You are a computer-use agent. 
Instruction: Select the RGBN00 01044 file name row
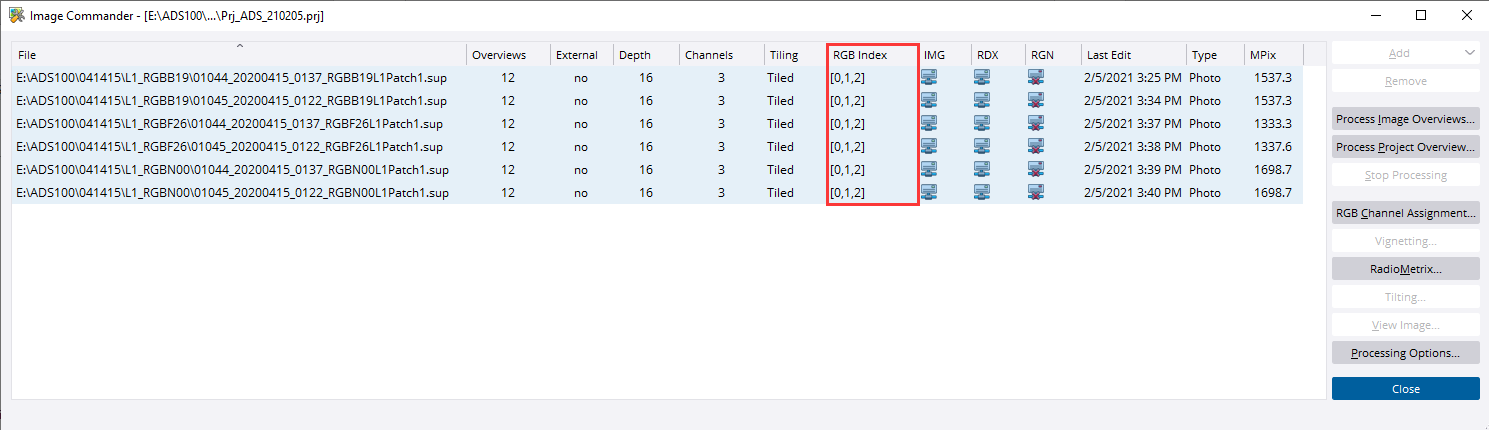[232, 170]
